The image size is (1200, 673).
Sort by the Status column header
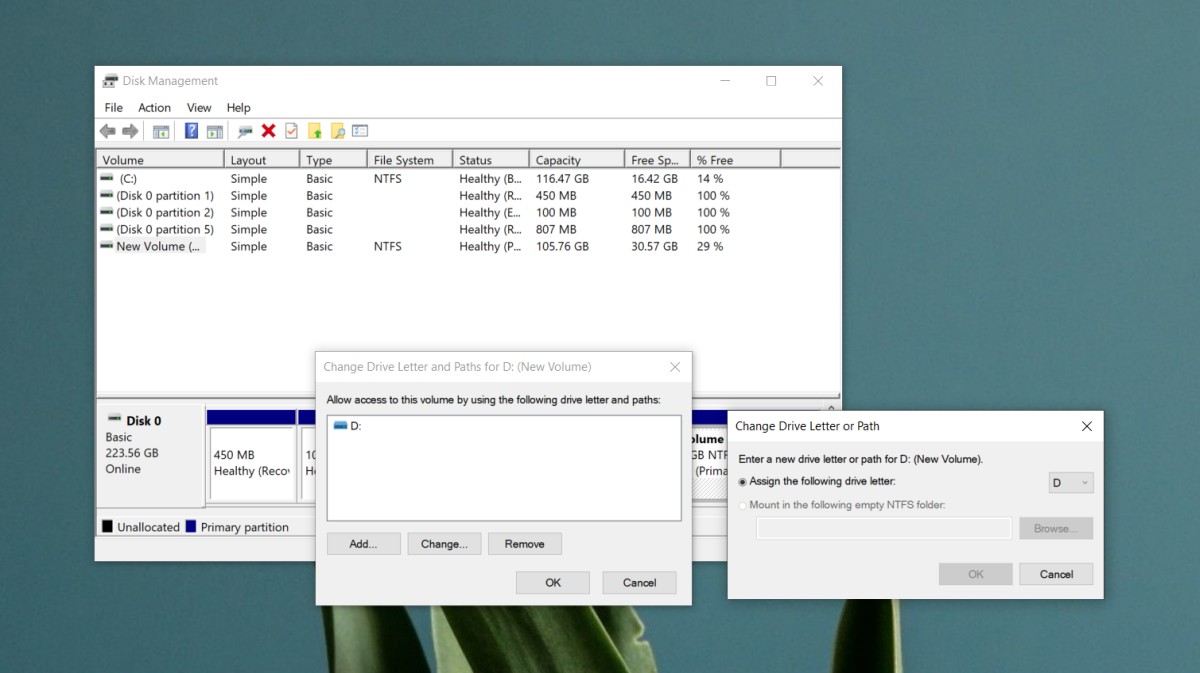(490, 160)
